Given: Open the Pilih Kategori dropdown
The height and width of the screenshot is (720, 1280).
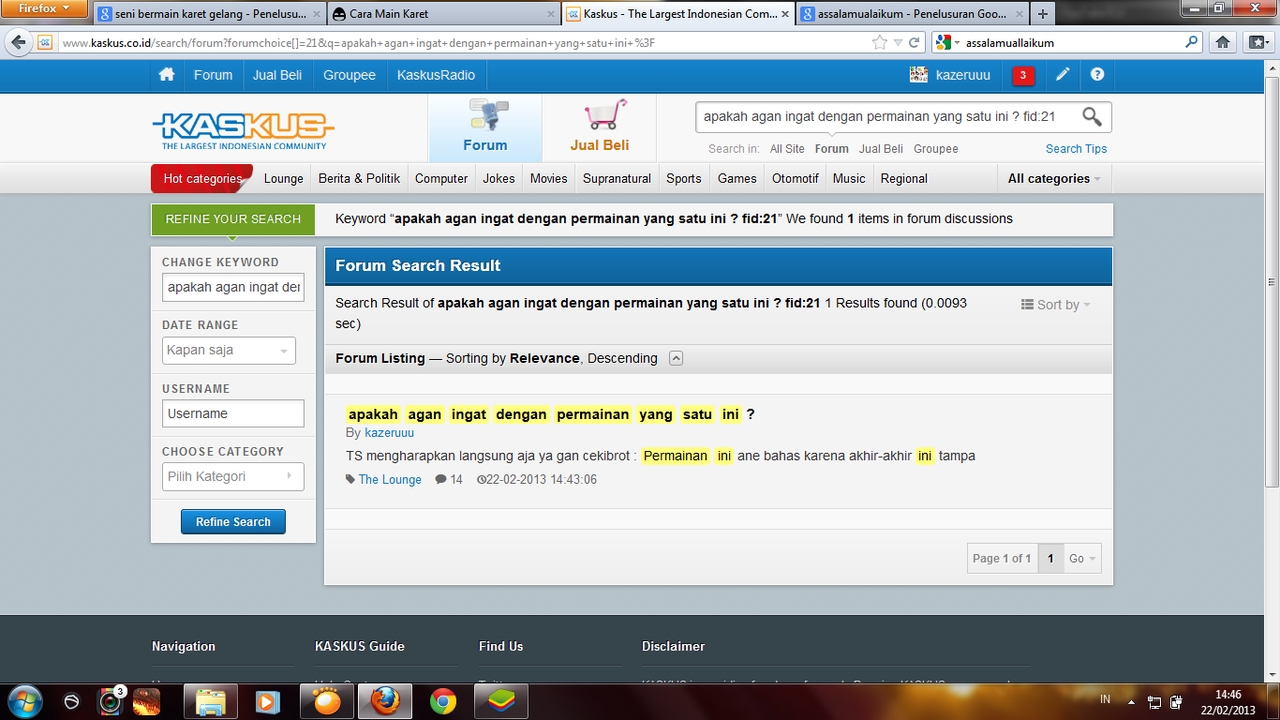Looking at the screenshot, I should [x=234, y=477].
